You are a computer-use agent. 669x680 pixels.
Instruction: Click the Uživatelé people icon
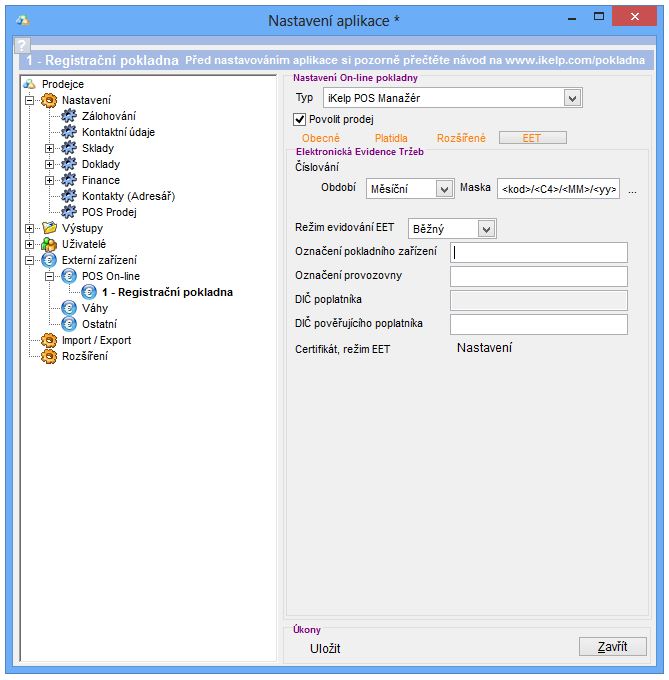tap(49, 244)
